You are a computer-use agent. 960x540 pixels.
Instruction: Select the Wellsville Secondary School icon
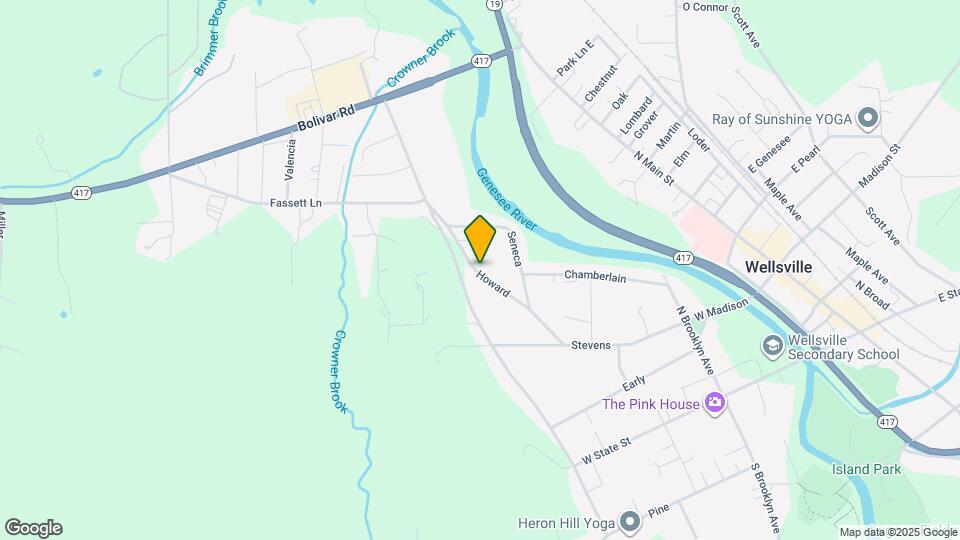tap(773, 347)
